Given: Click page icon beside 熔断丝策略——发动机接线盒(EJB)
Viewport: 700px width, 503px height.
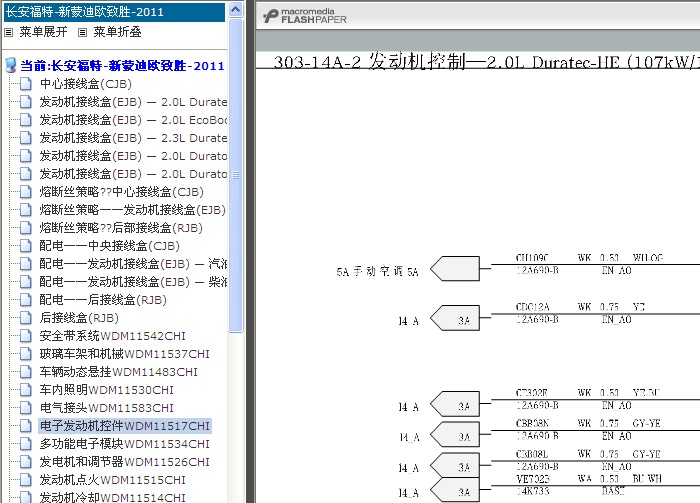Looking at the screenshot, I should 26,210.
